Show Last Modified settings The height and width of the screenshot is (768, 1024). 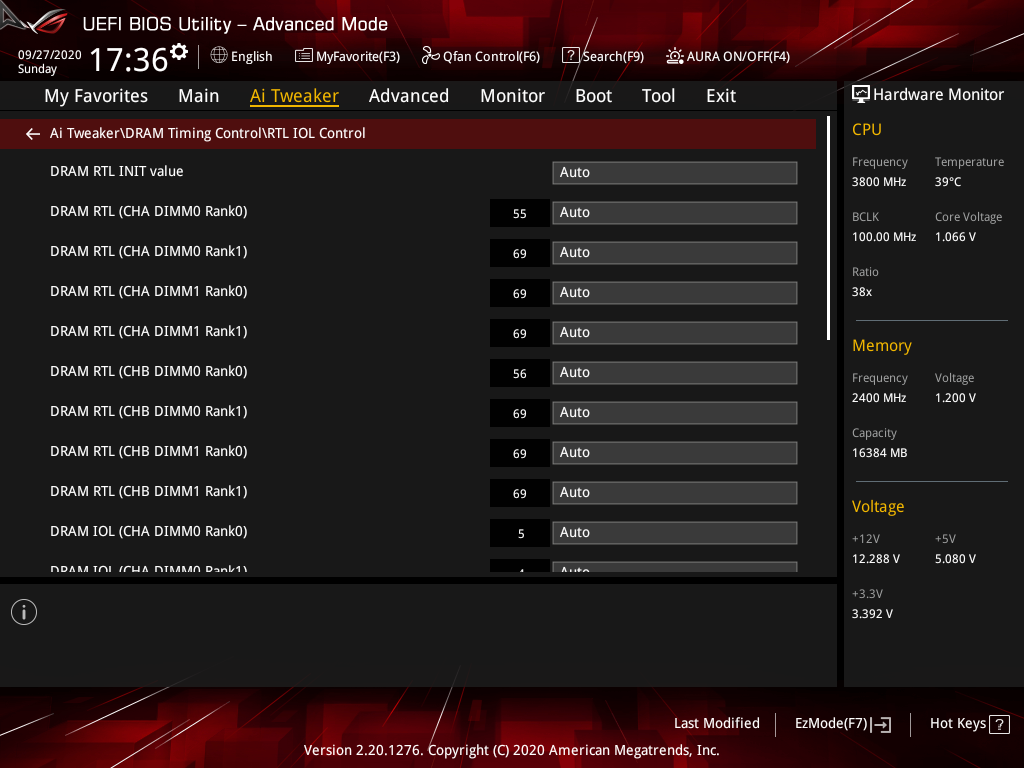(716, 723)
